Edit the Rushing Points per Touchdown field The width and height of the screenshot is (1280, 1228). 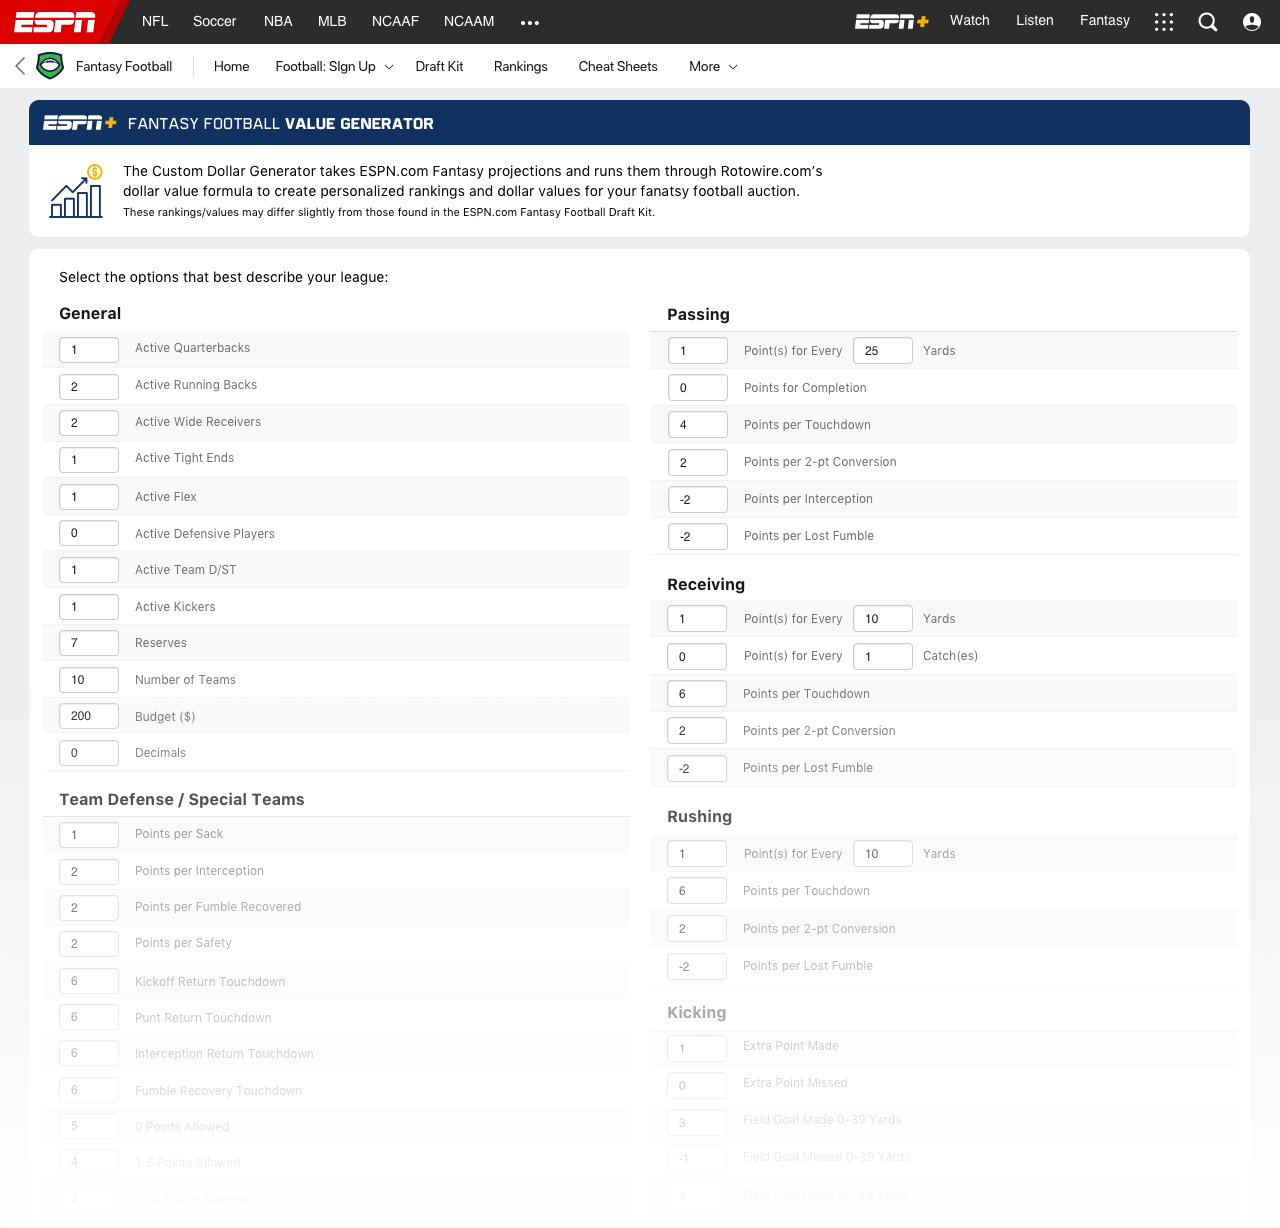click(x=697, y=891)
